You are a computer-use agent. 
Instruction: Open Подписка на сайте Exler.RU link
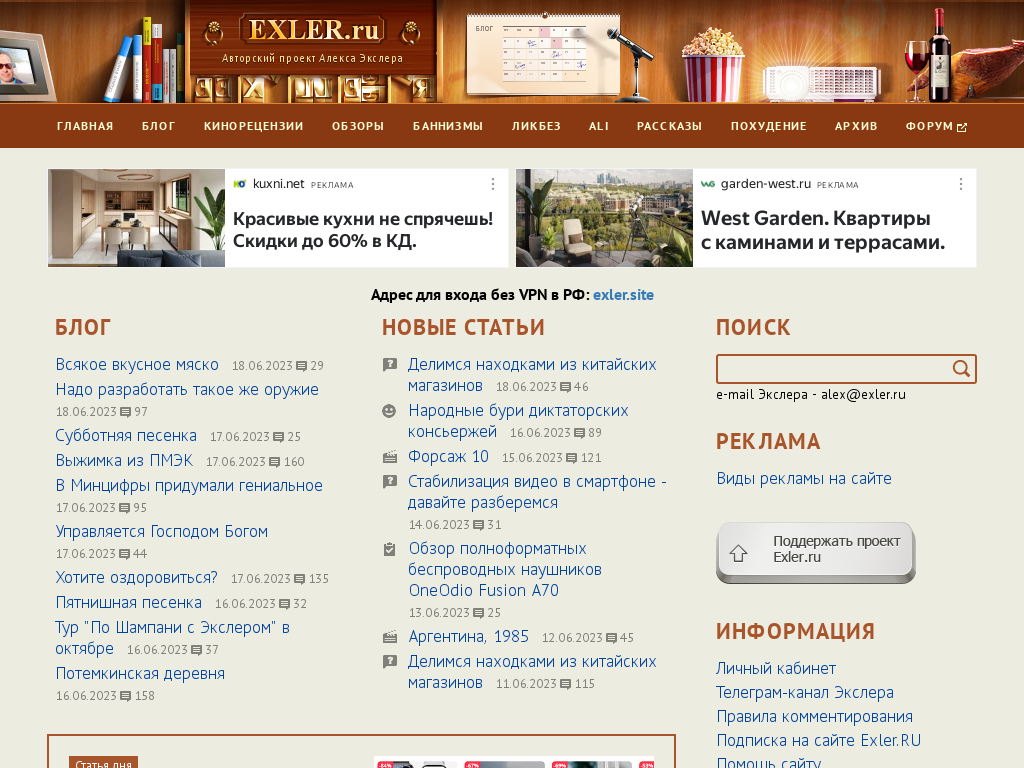pyautogui.click(x=819, y=741)
